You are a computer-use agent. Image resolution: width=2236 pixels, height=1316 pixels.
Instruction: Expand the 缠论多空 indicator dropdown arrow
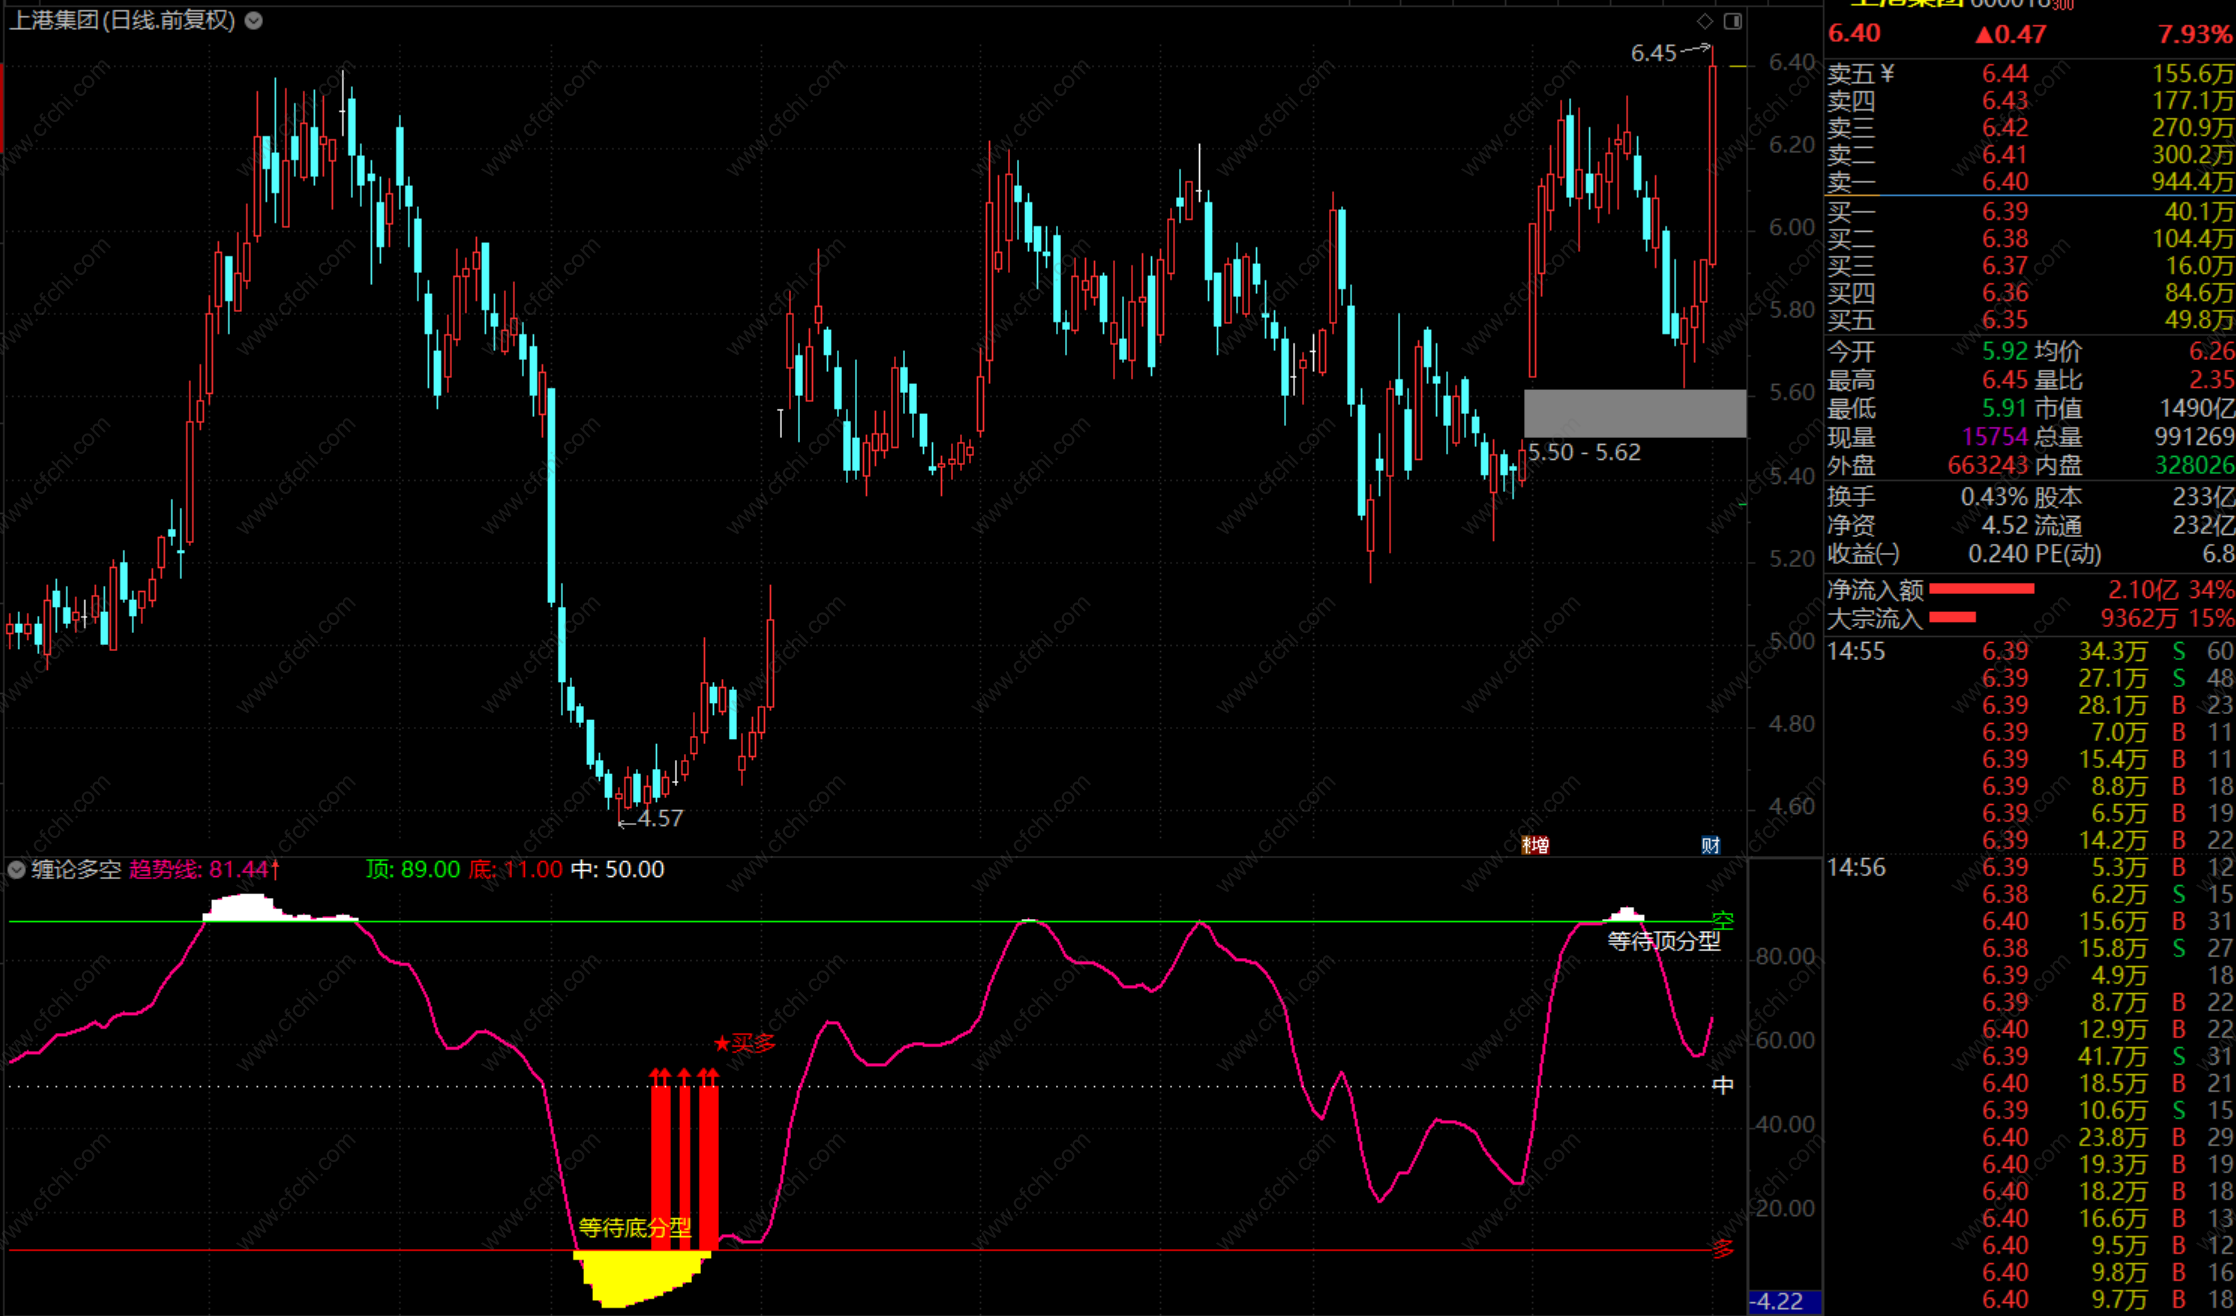click(16, 870)
